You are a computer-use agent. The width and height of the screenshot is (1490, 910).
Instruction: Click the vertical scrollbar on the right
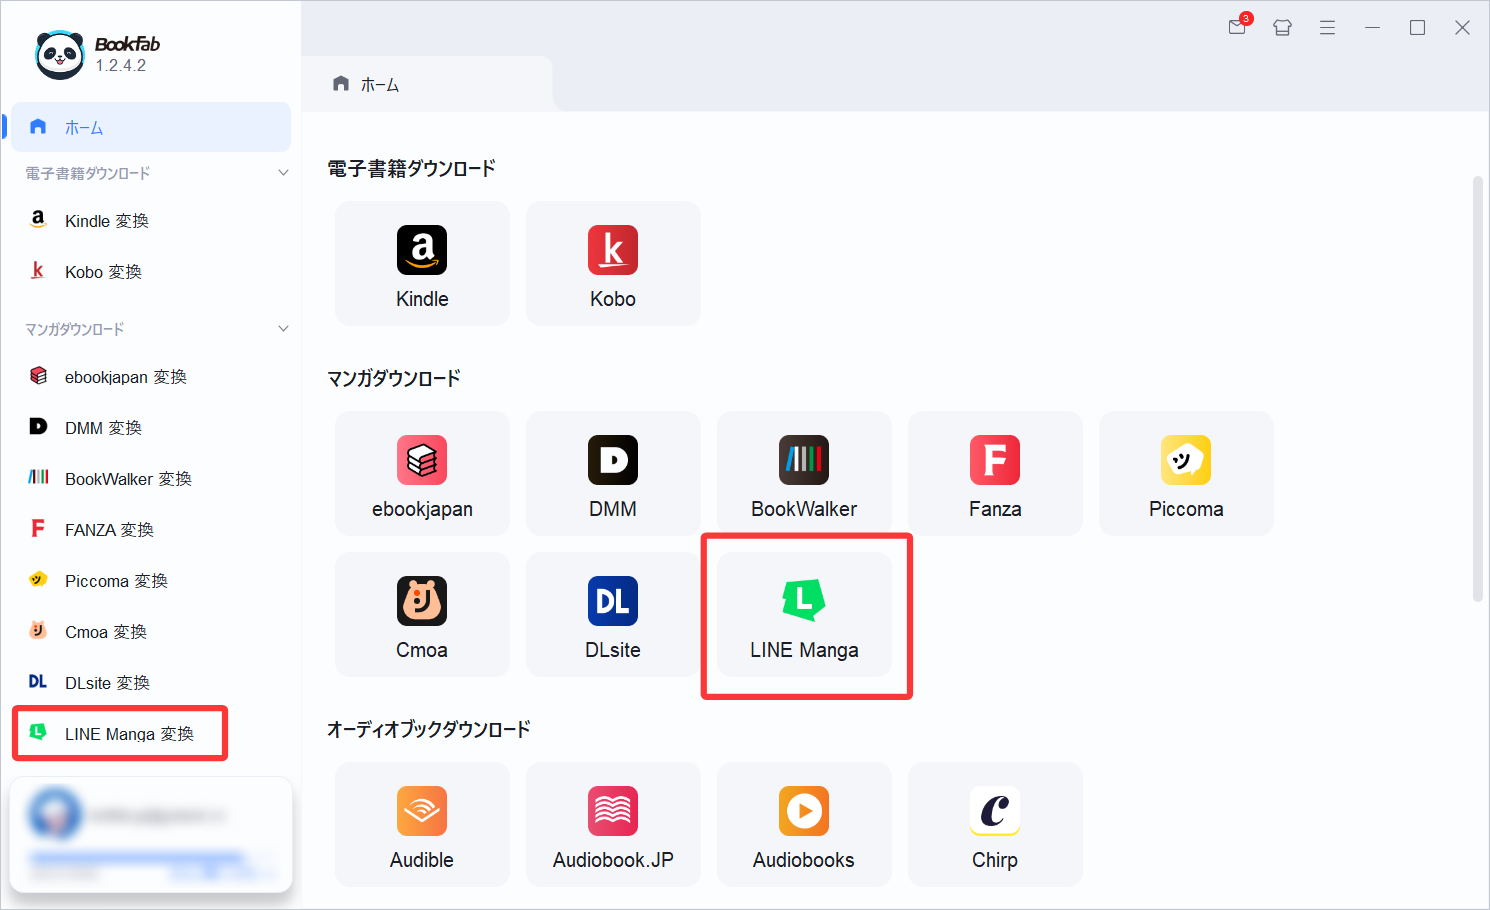(1478, 389)
